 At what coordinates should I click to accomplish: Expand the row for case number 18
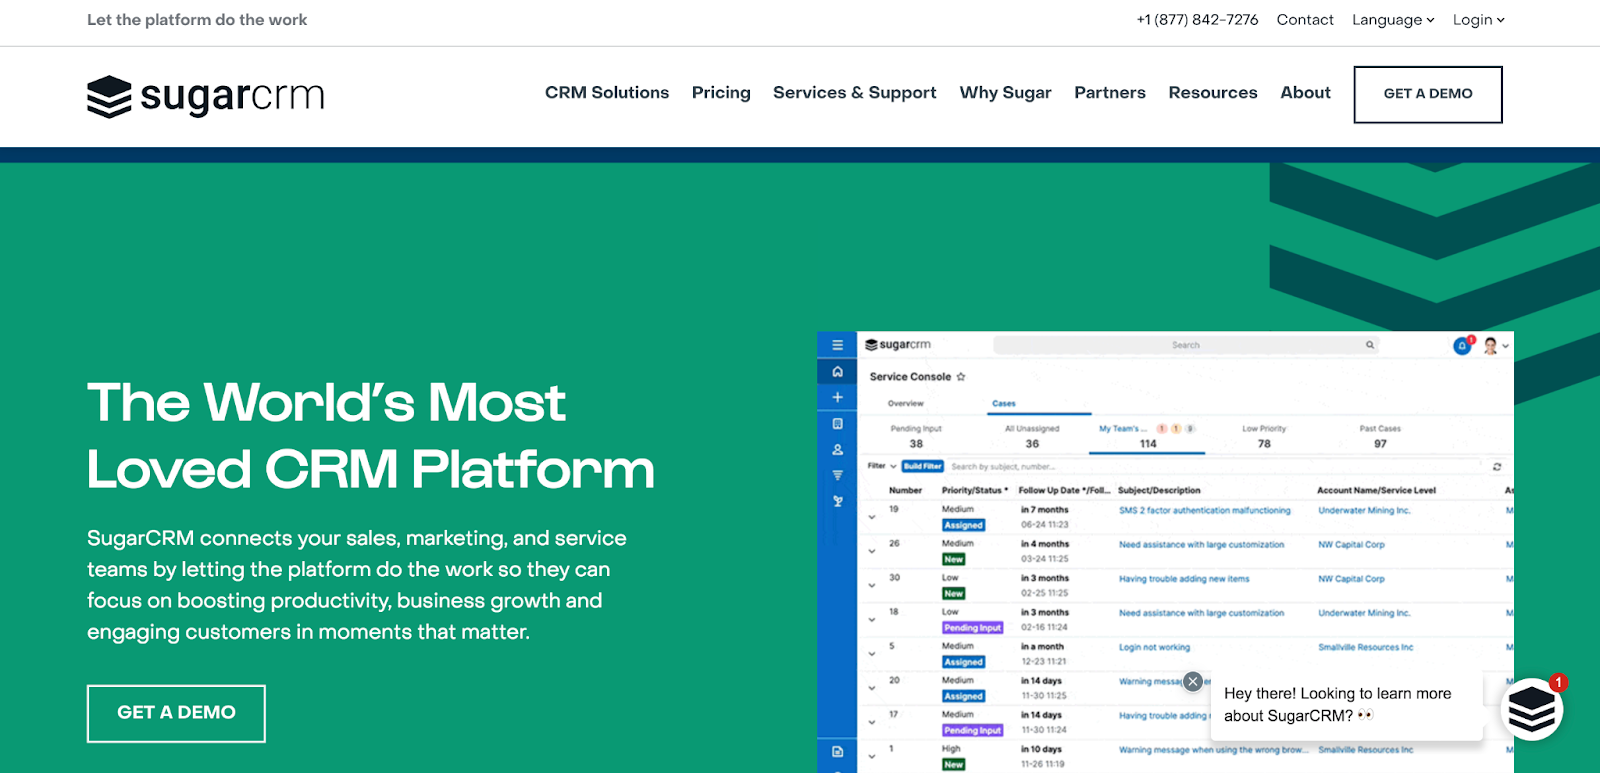(x=872, y=619)
